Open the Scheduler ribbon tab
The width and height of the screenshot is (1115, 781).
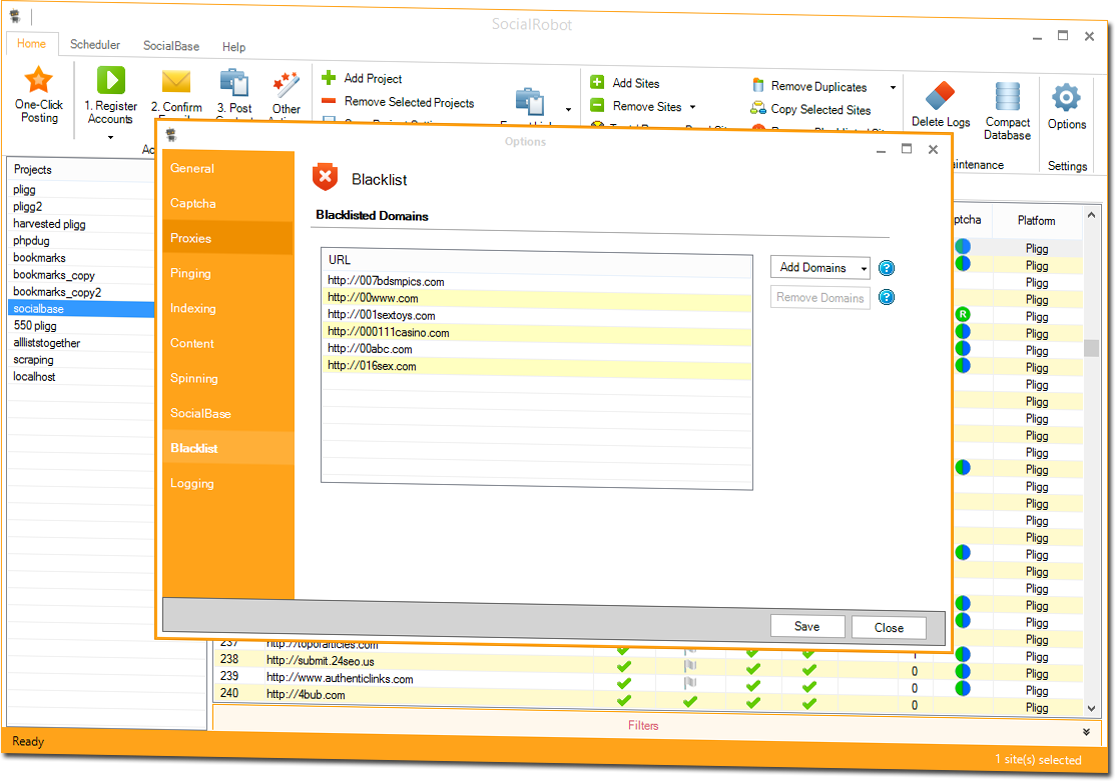95,44
